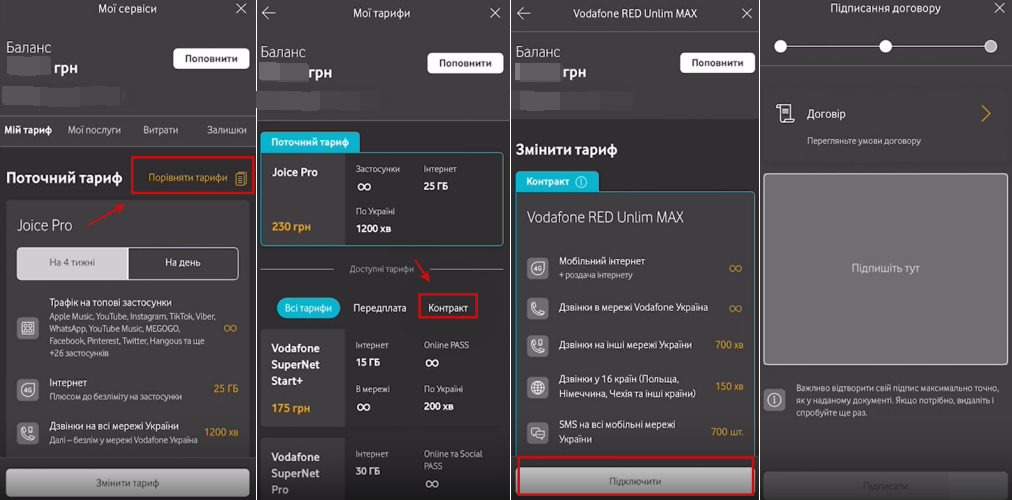Close the Мої тарифи screen
The height and width of the screenshot is (500, 1012).
[x=495, y=13]
